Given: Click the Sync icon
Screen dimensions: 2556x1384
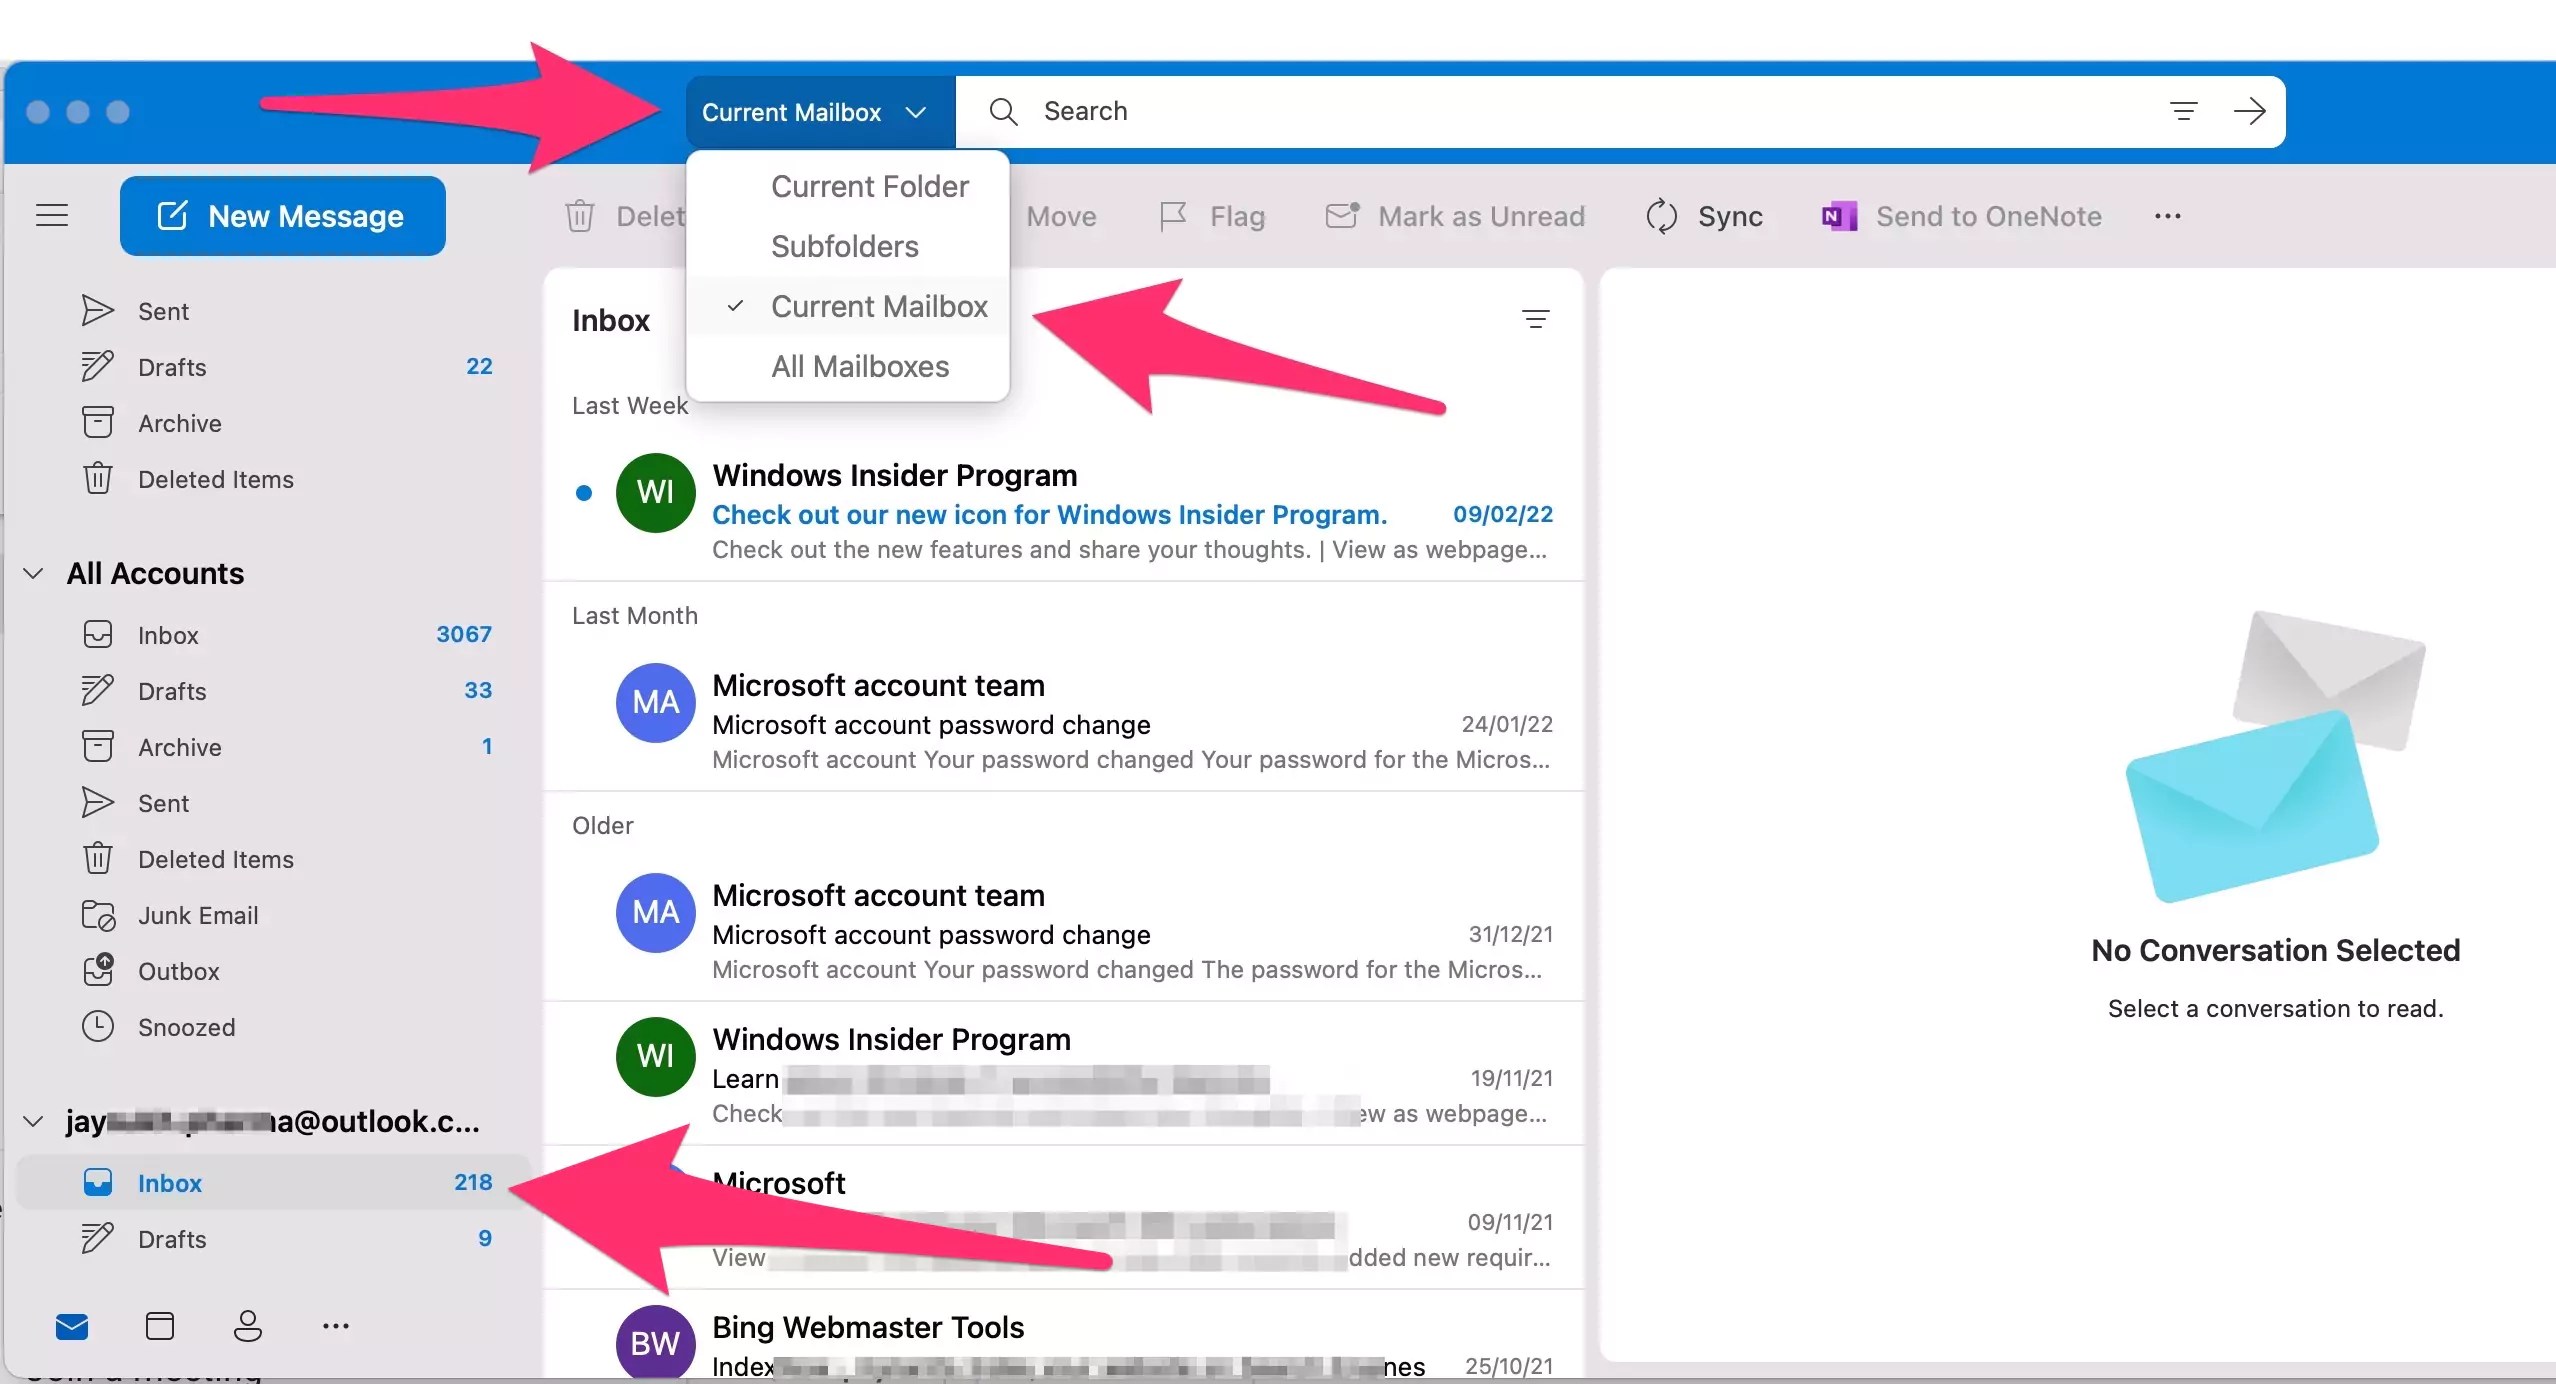Looking at the screenshot, I should [x=1660, y=216].
